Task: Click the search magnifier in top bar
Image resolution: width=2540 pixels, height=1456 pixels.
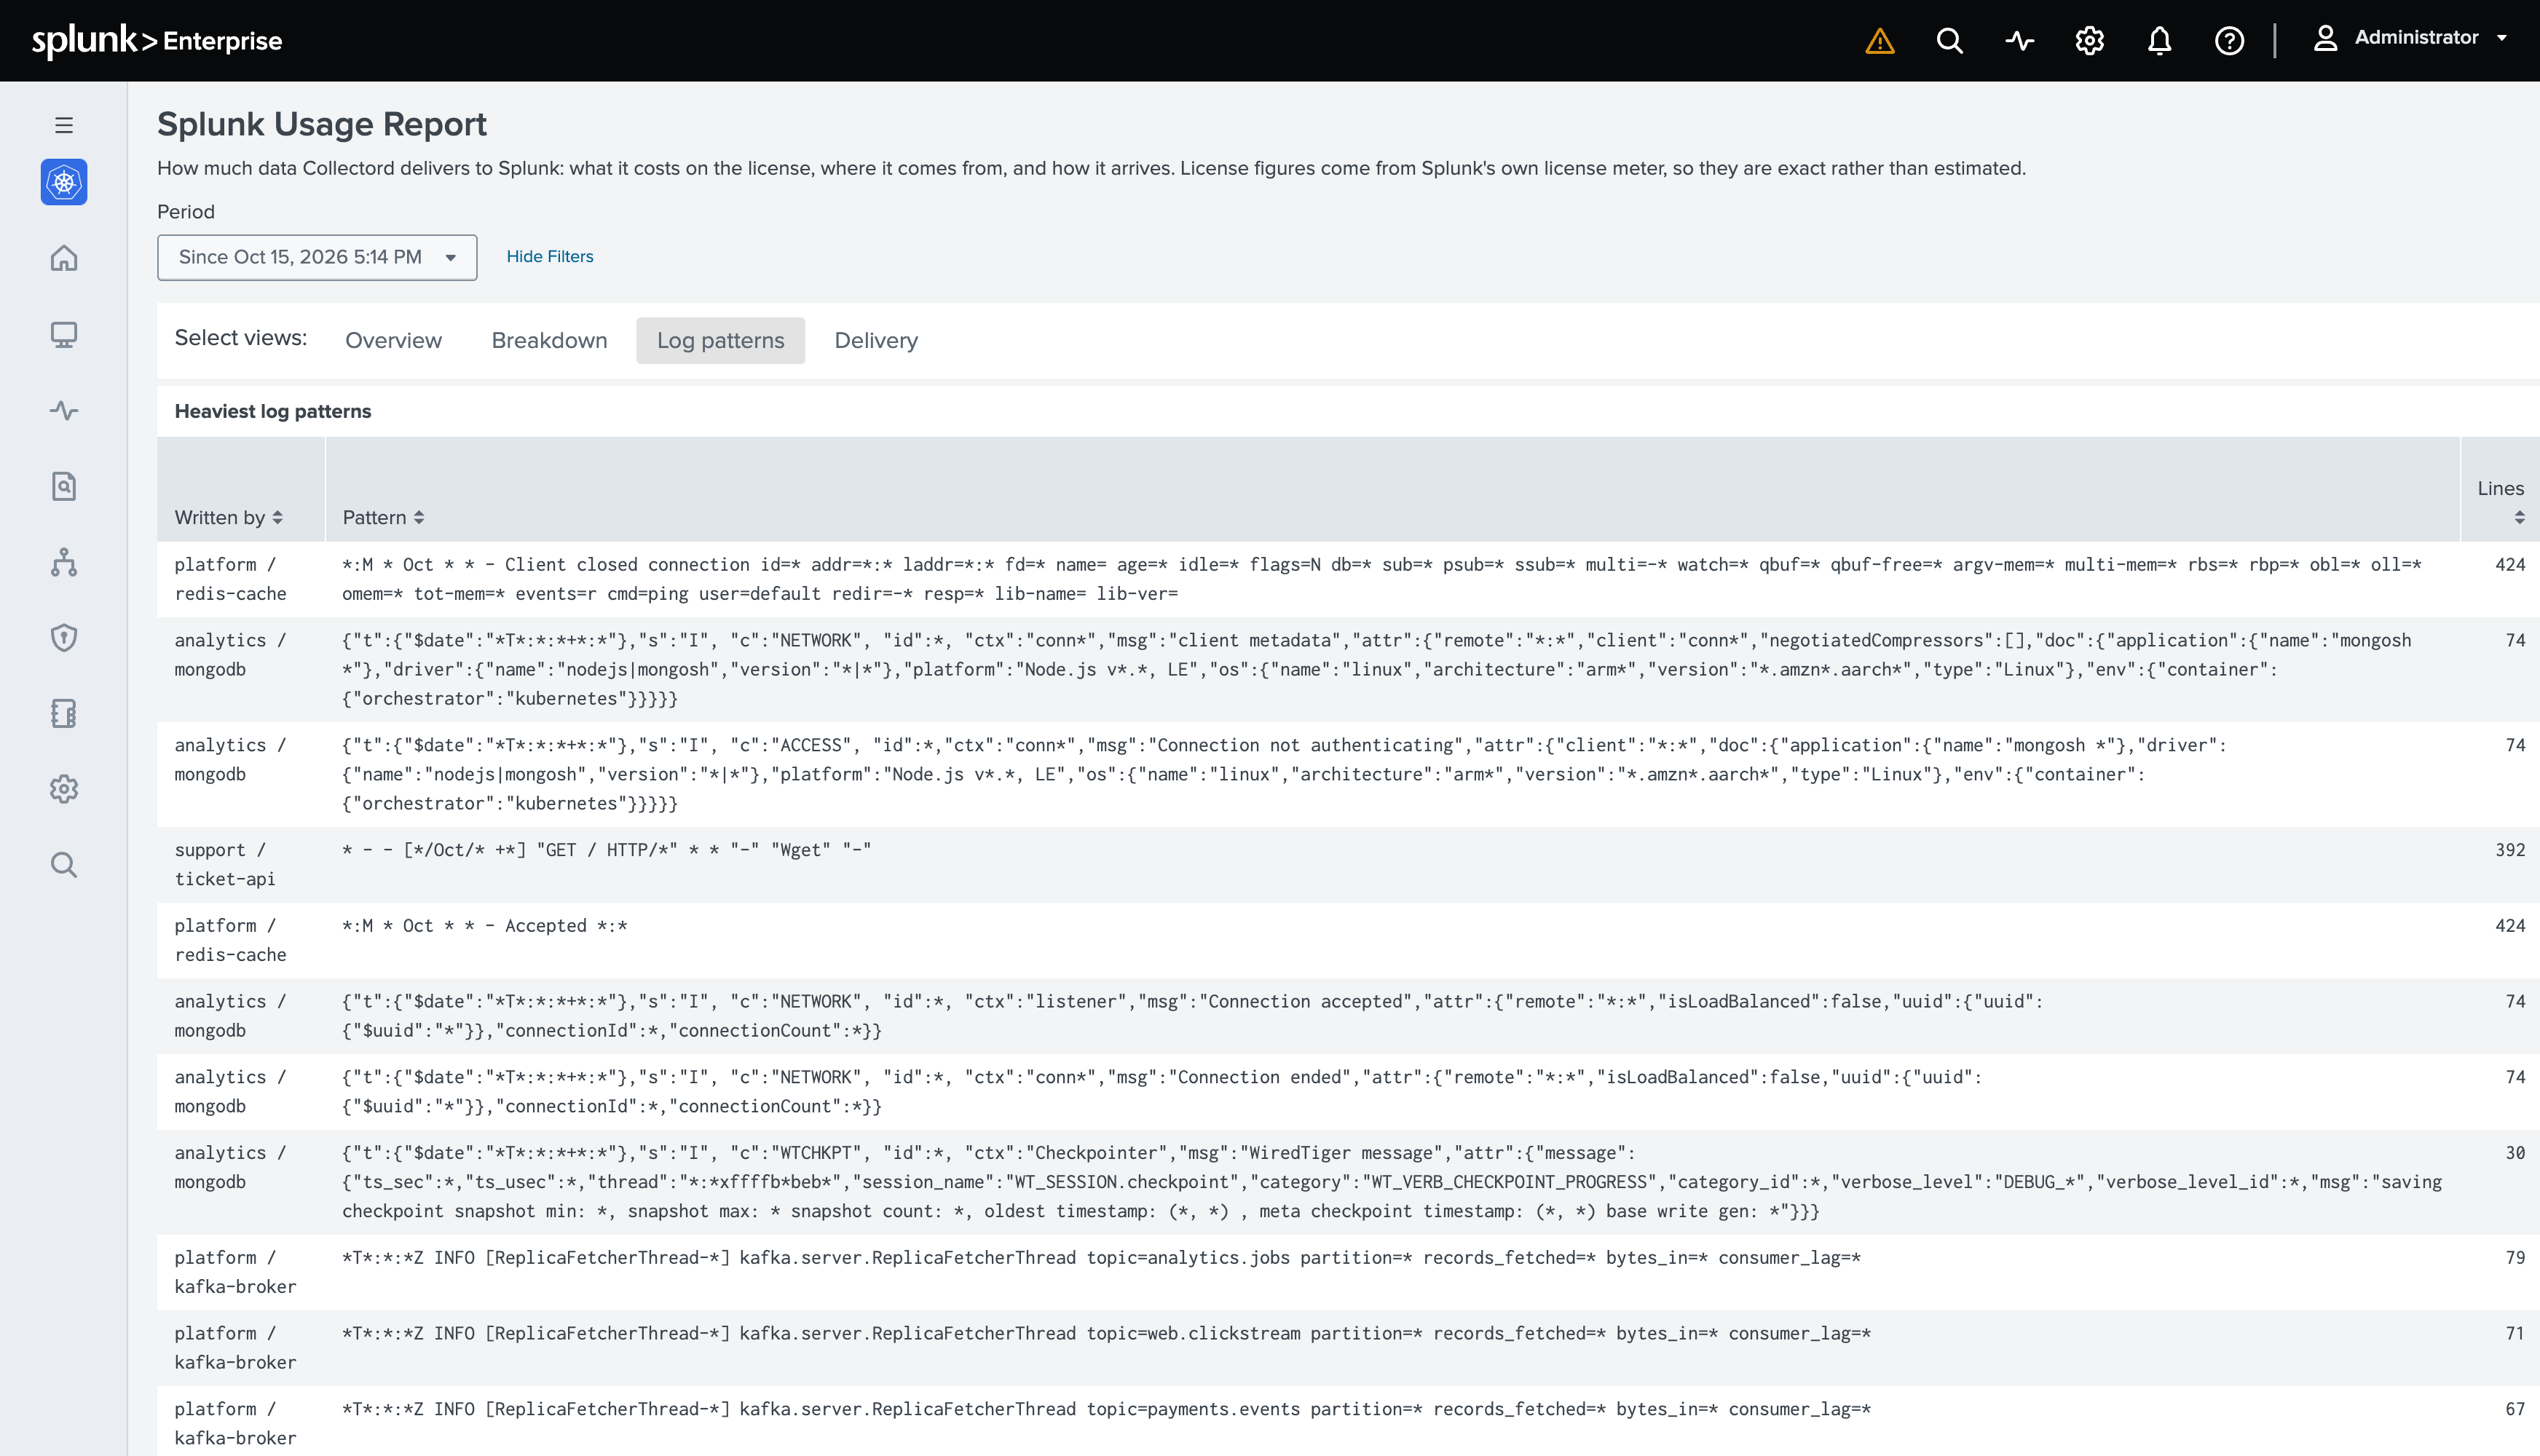Action: tap(1949, 41)
